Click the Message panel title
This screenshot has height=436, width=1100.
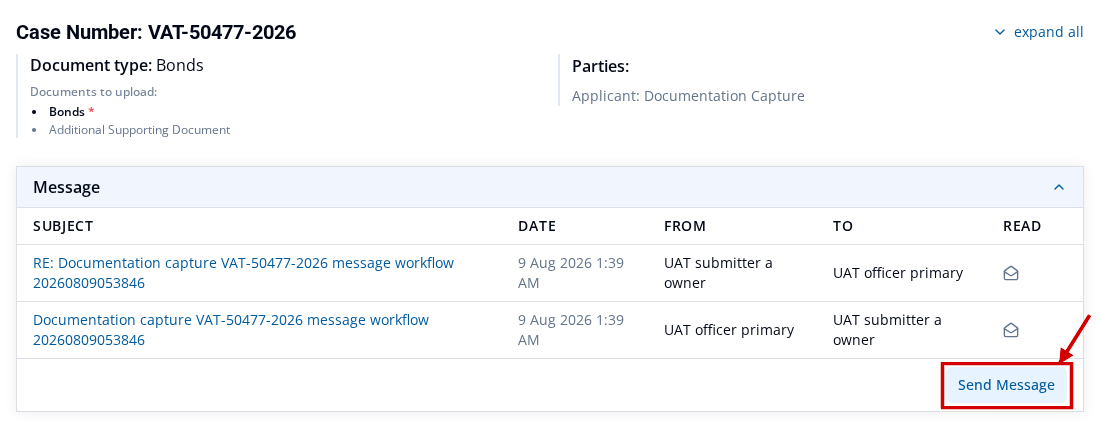pyautogui.click(x=67, y=187)
